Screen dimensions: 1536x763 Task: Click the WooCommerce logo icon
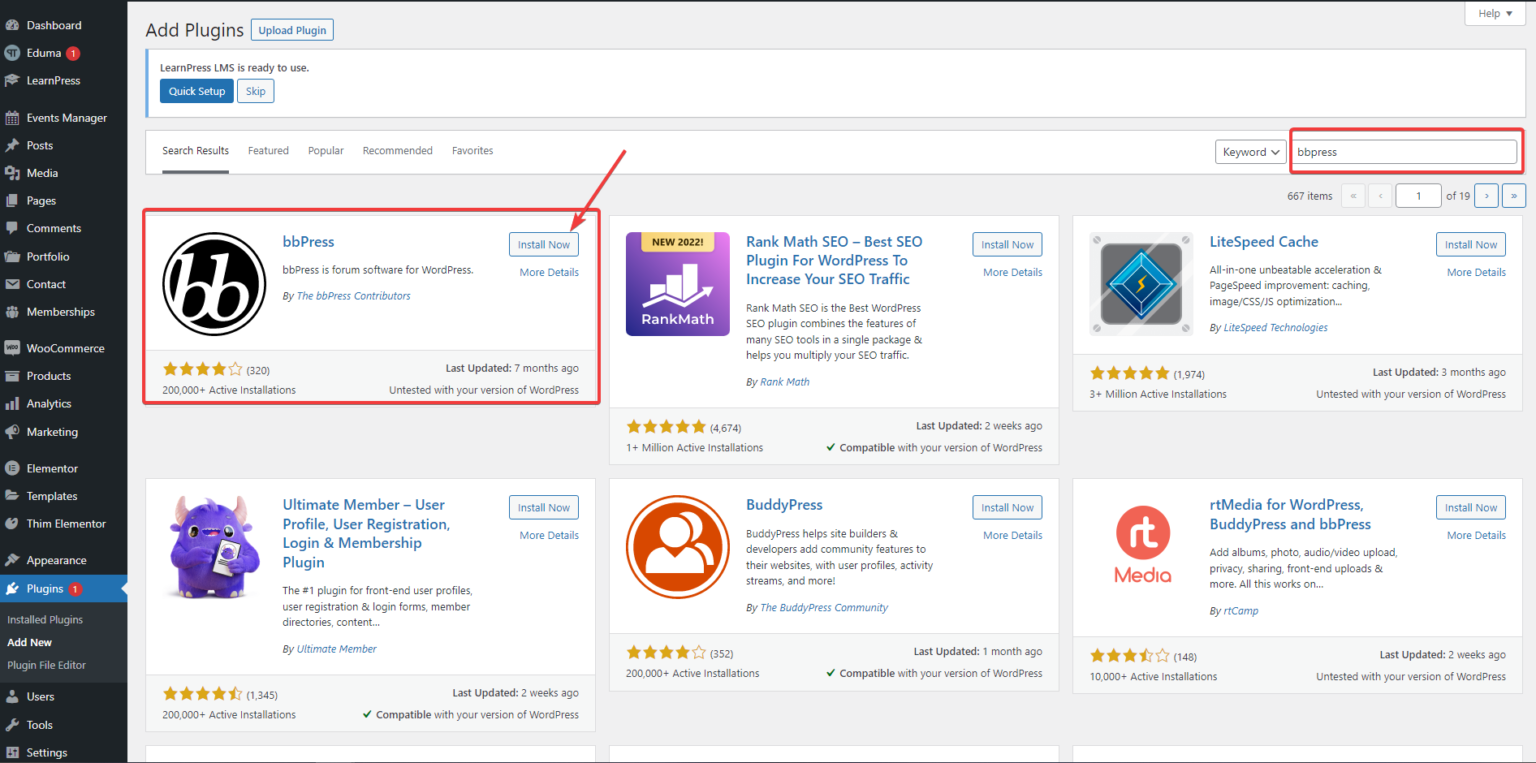(x=12, y=349)
